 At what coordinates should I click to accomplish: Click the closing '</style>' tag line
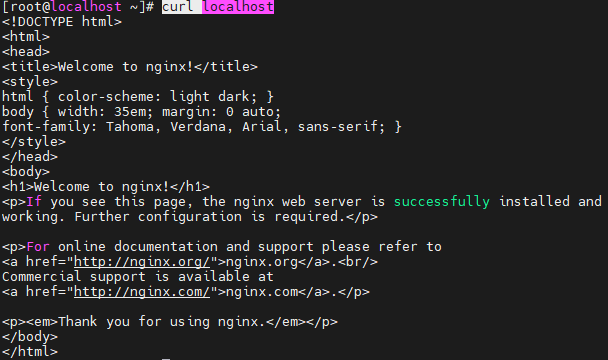(x=34, y=142)
